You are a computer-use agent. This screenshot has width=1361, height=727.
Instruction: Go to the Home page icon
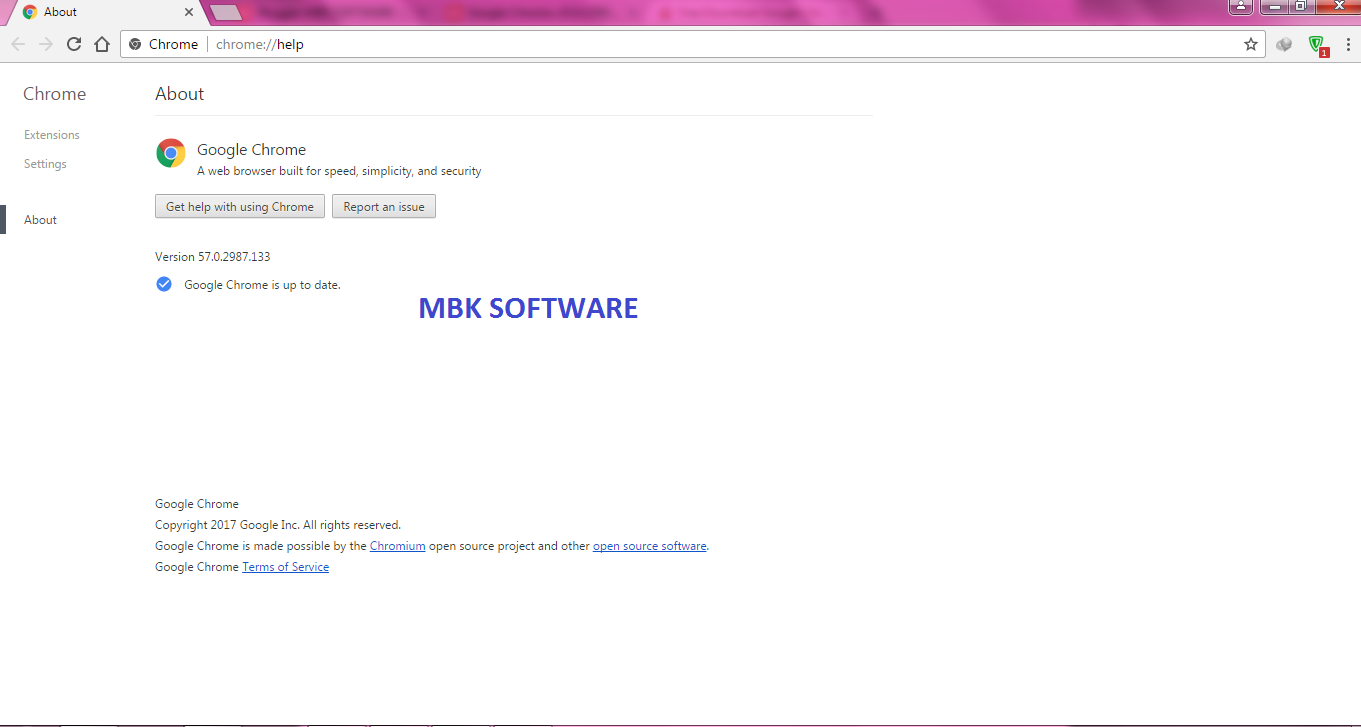click(x=102, y=44)
